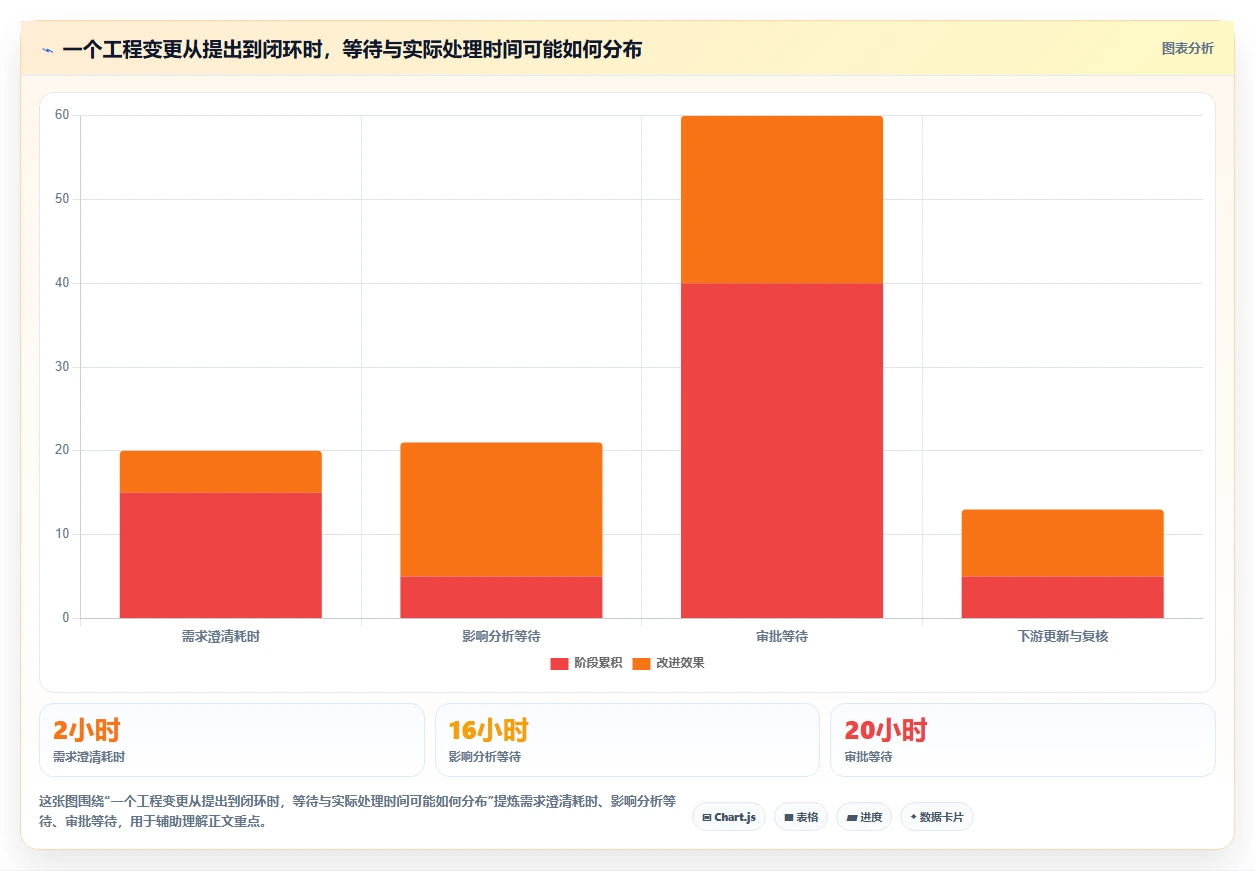Click the chart title text in the header
Viewport: 1255px width, 871px height.
click(352, 49)
